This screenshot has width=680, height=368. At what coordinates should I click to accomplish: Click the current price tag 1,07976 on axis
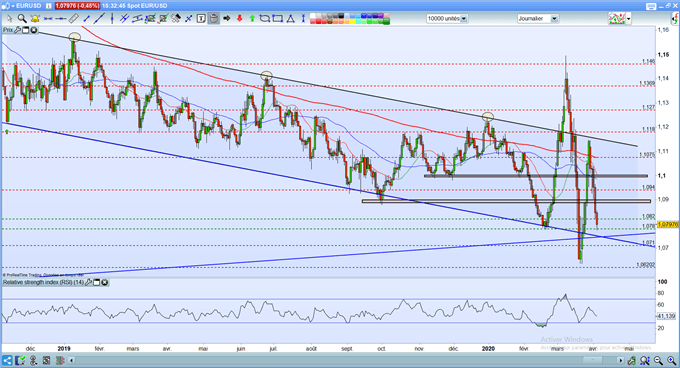pos(668,225)
